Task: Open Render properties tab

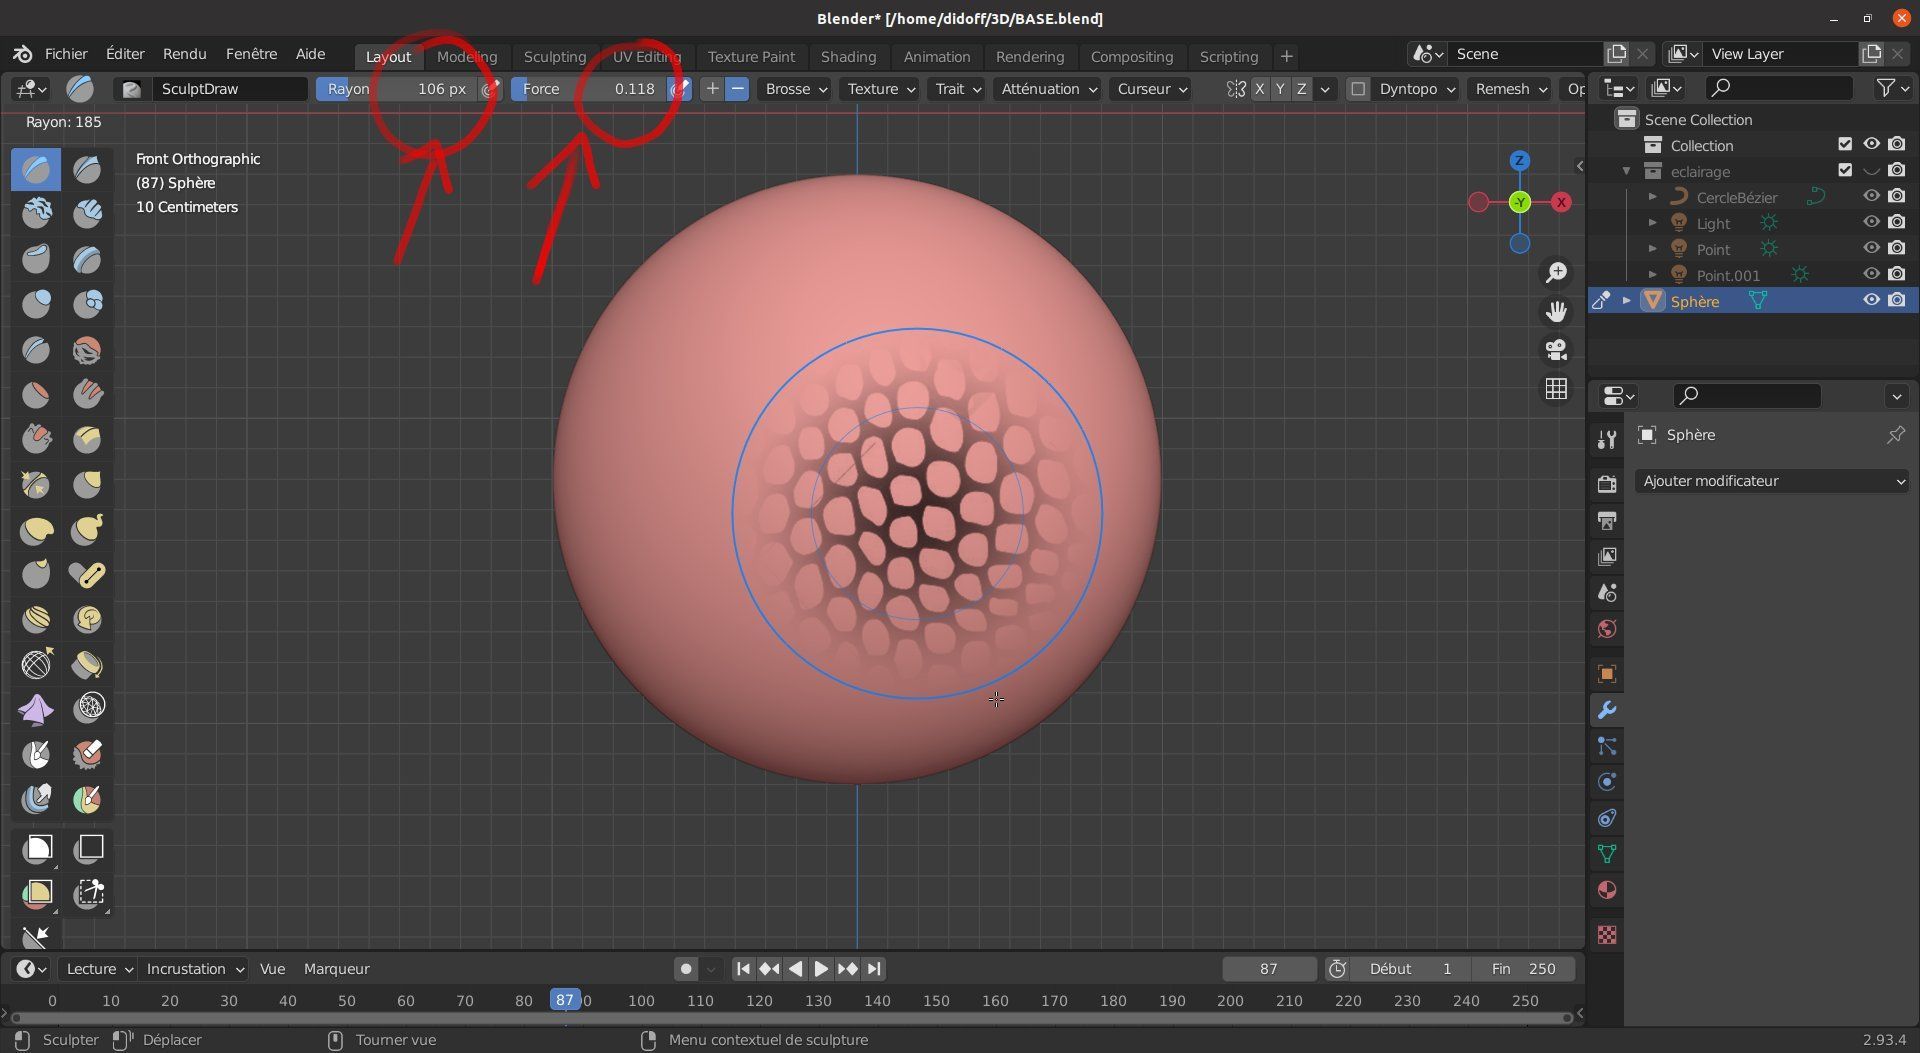Action: coord(1607,484)
